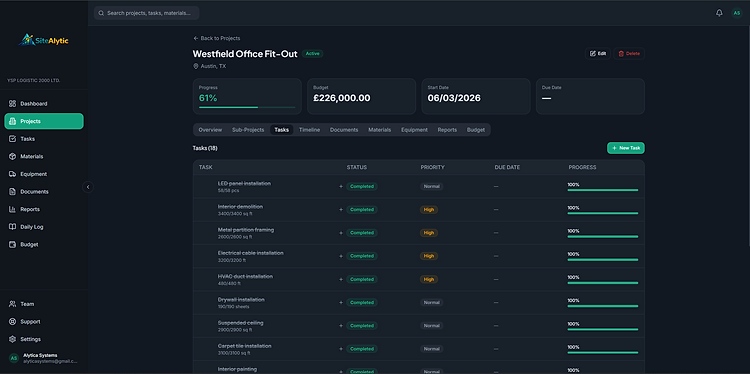Open the sidebar Documents page

click(x=44, y=192)
